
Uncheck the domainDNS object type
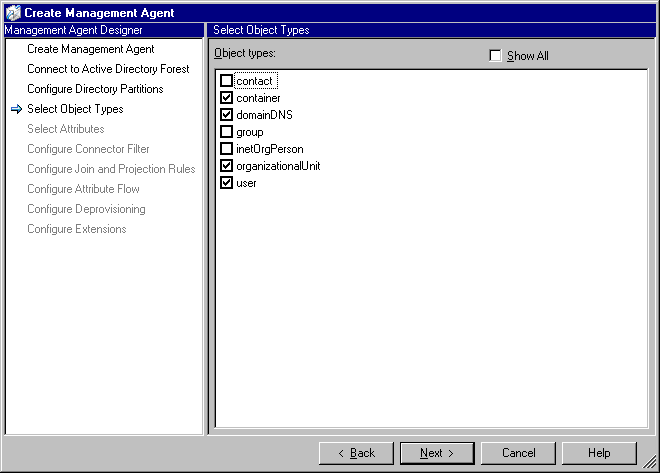tap(227, 115)
